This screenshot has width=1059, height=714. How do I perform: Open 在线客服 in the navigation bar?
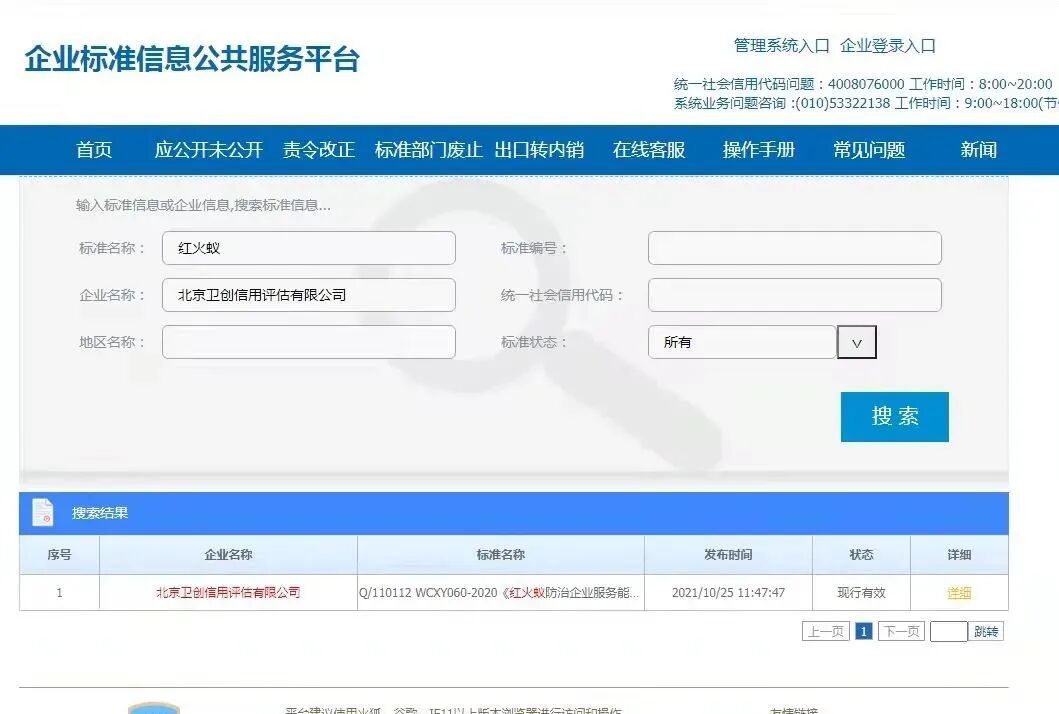[649, 149]
